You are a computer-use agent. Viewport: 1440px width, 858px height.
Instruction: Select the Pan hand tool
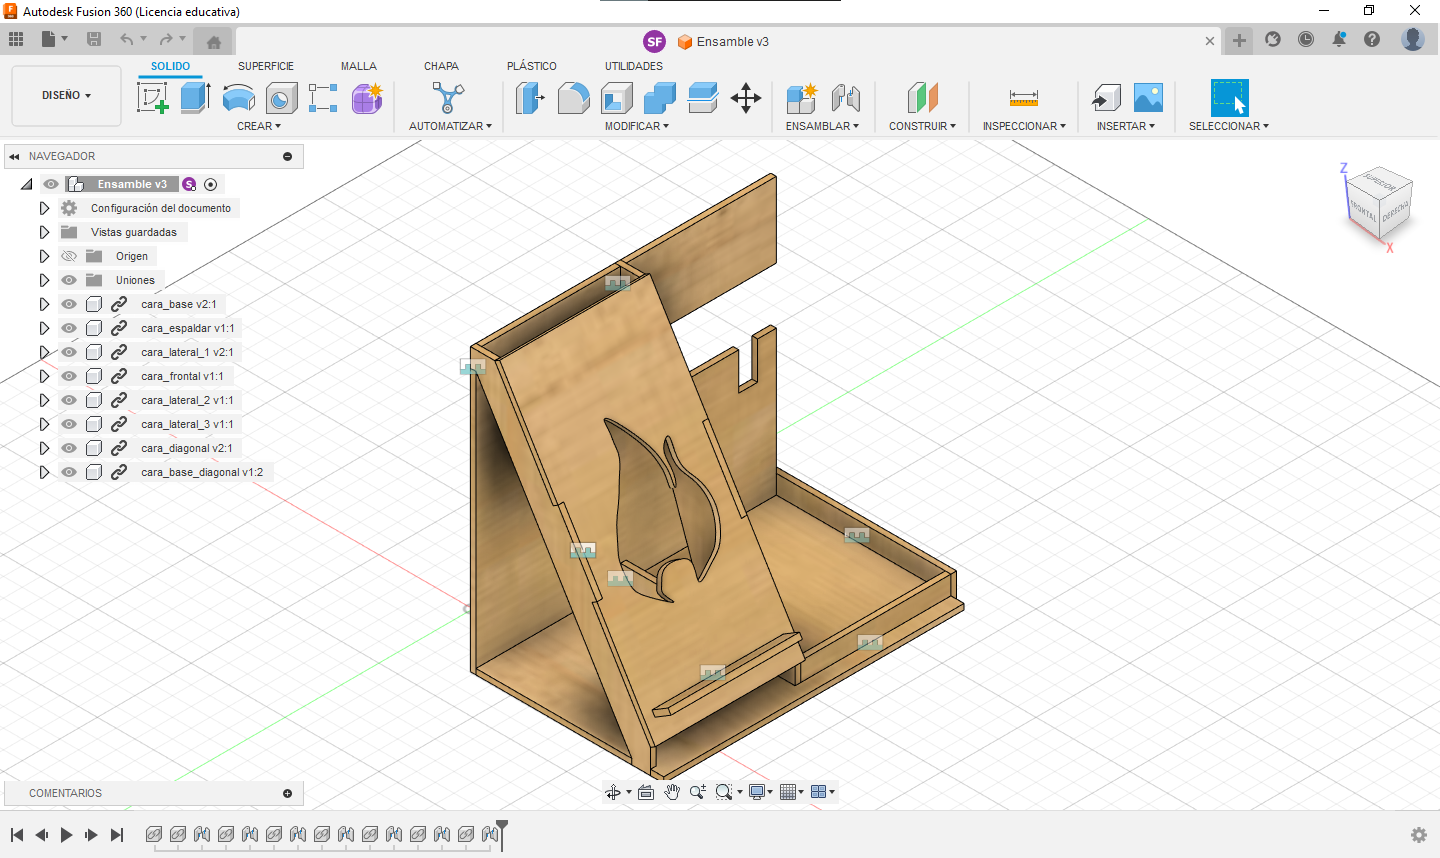(672, 792)
